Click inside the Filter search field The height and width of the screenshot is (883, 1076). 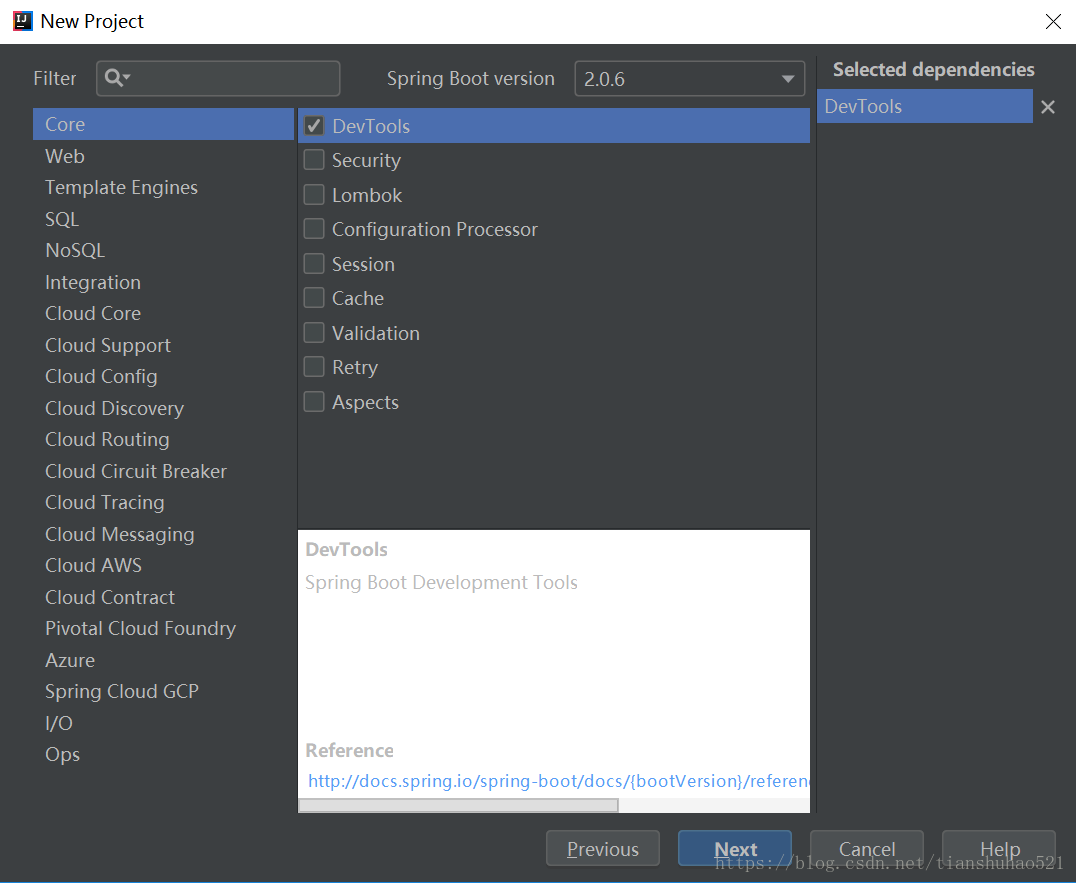pos(218,78)
